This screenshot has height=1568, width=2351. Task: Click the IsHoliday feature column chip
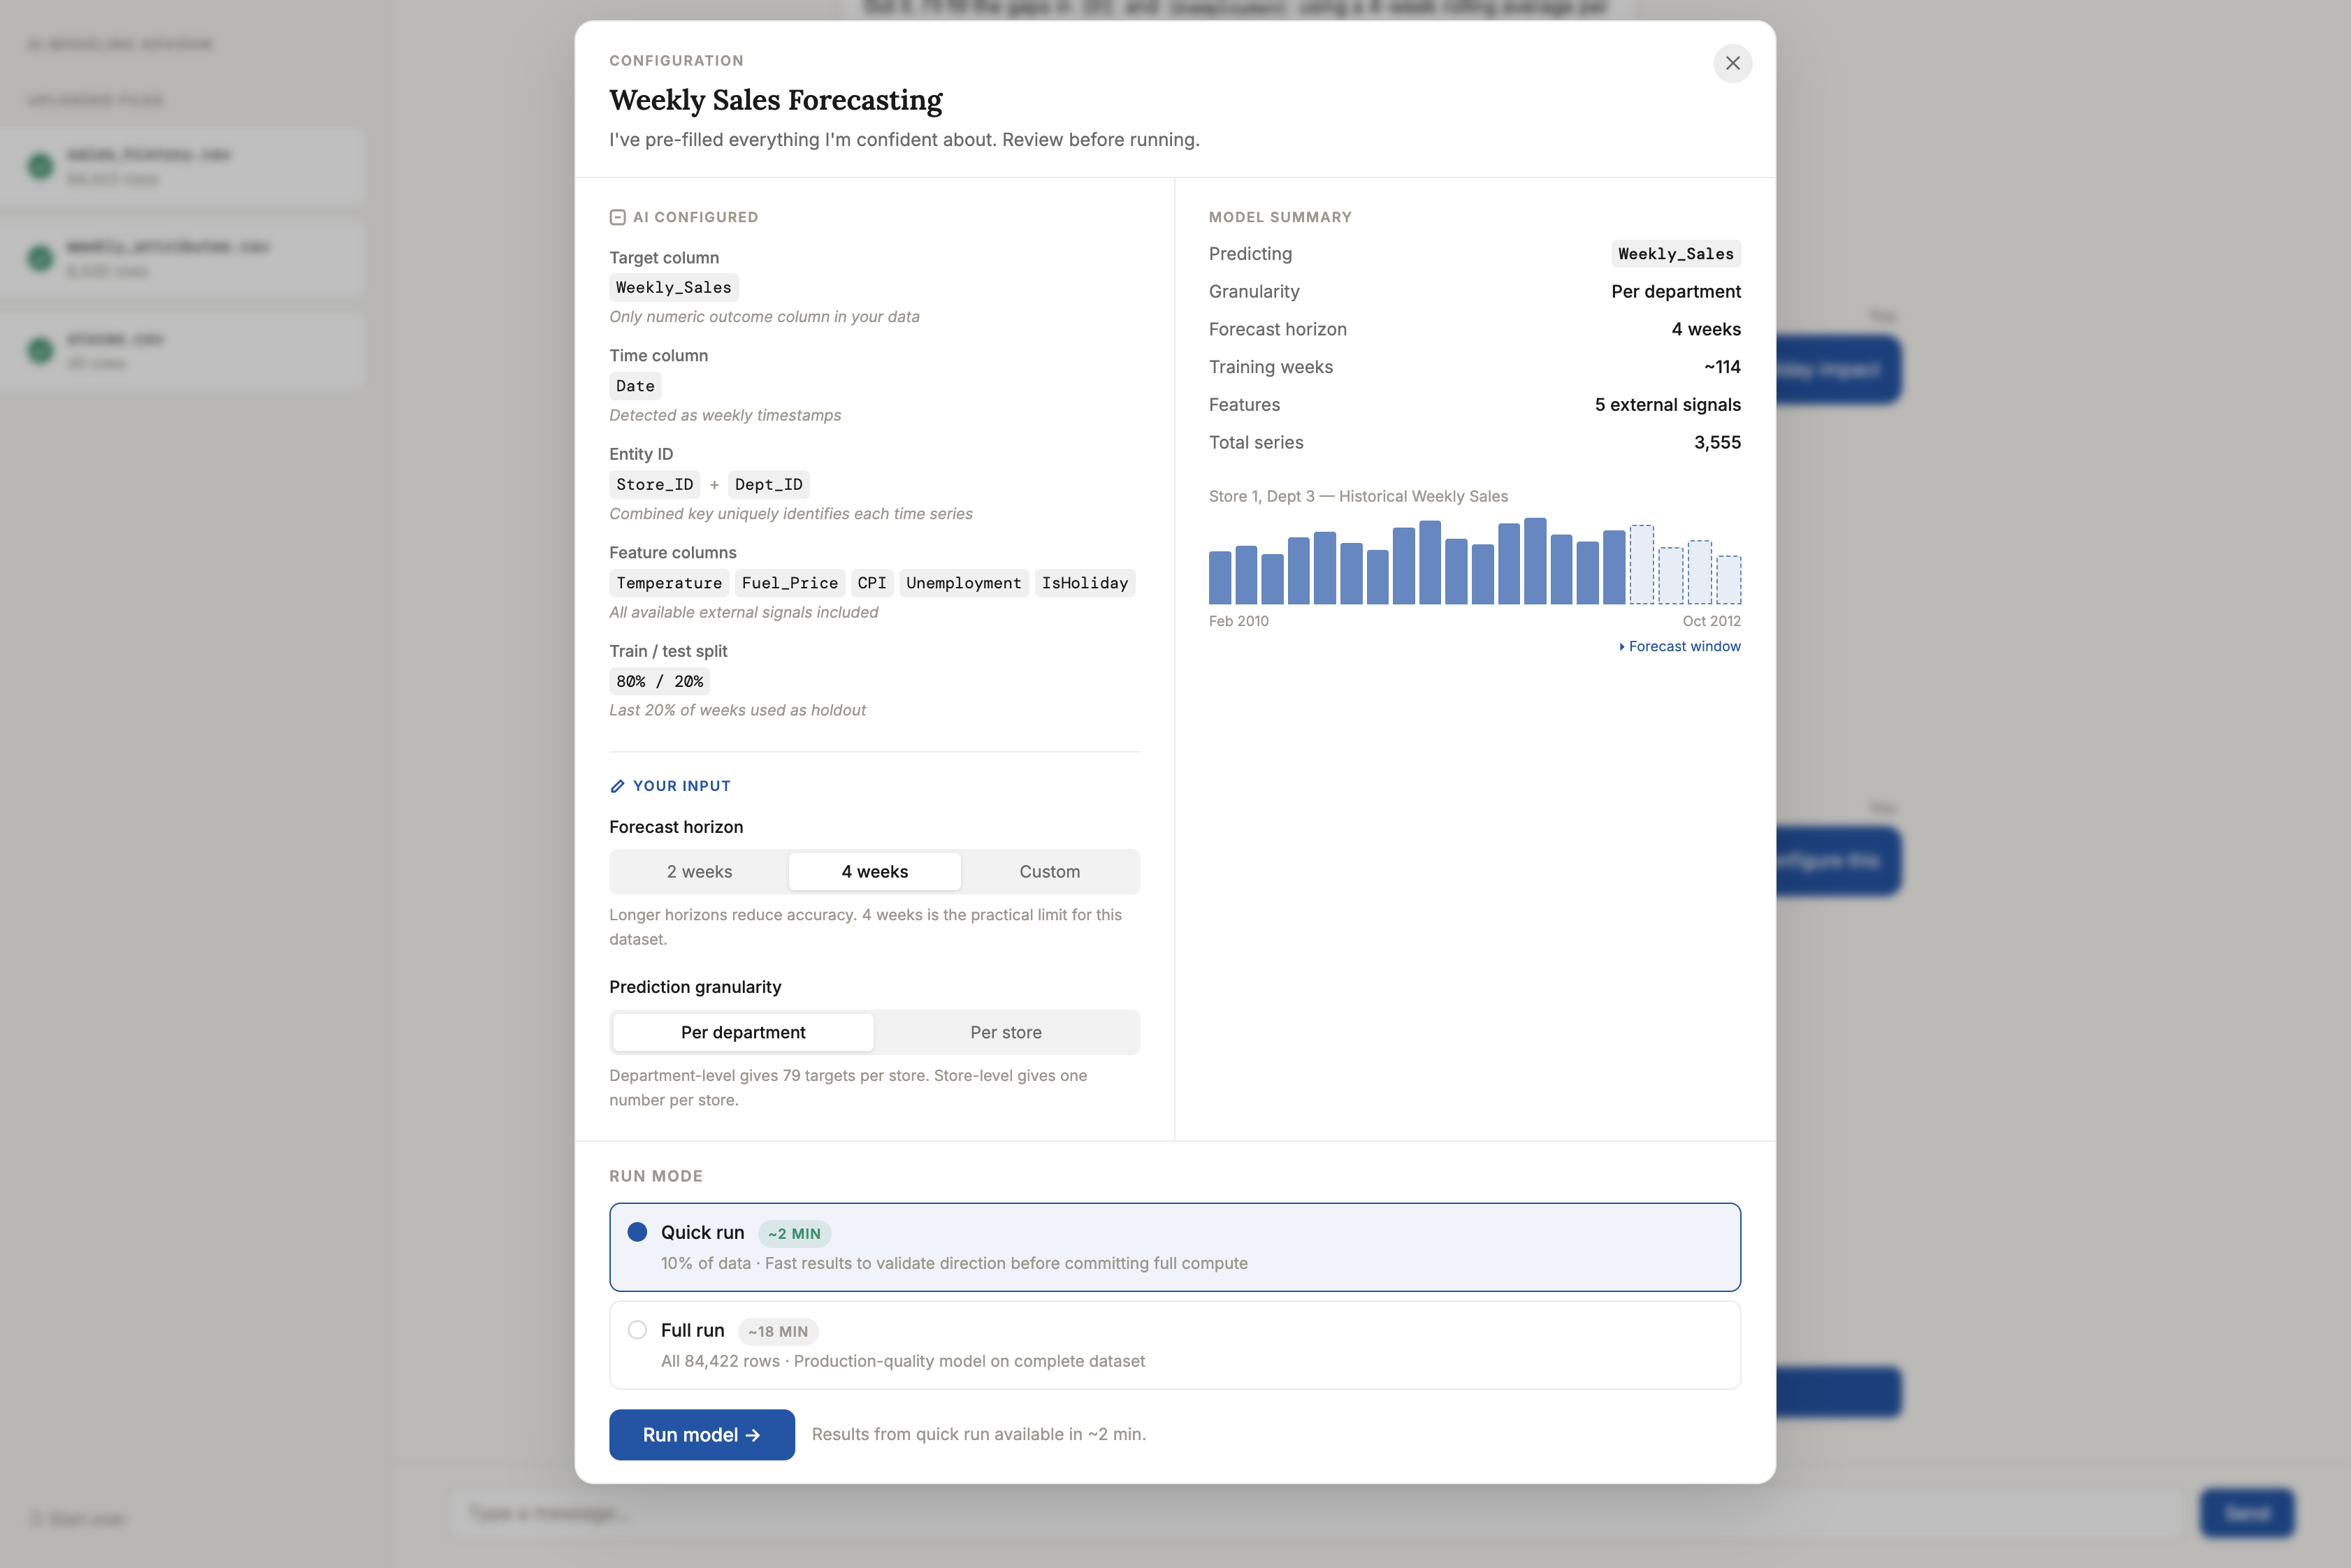point(1084,583)
